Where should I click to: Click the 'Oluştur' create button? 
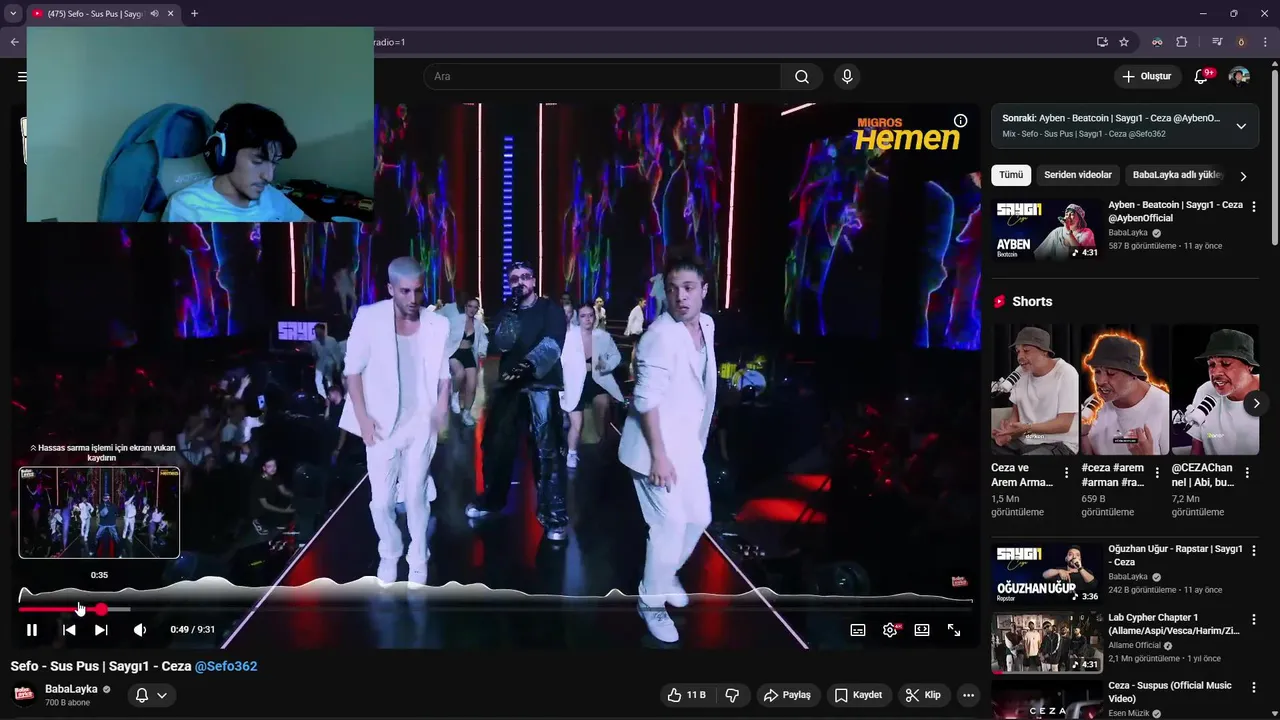1147,77
